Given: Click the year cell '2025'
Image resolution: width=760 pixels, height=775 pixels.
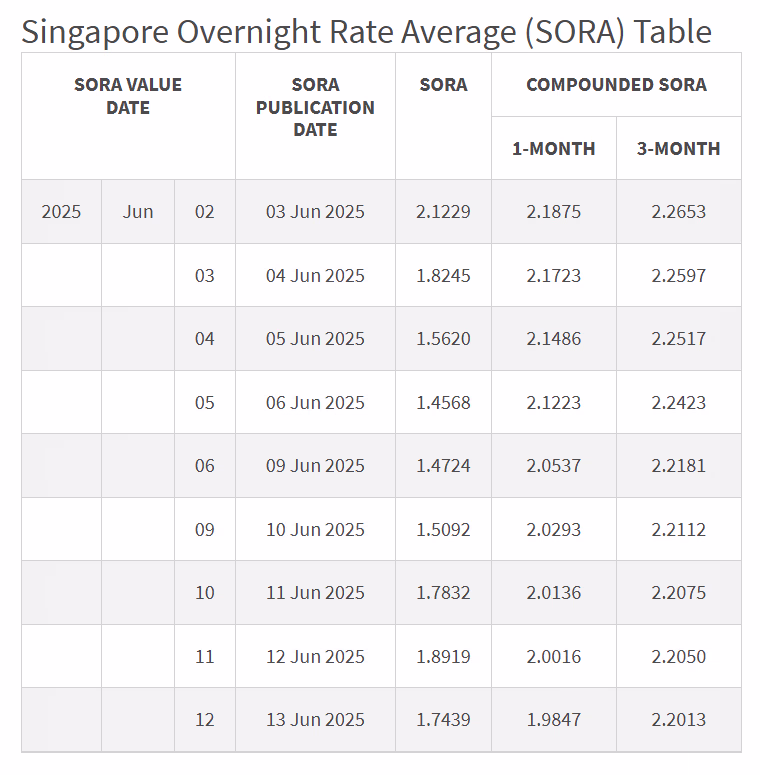Looking at the screenshot, I should tap(61, 212).
